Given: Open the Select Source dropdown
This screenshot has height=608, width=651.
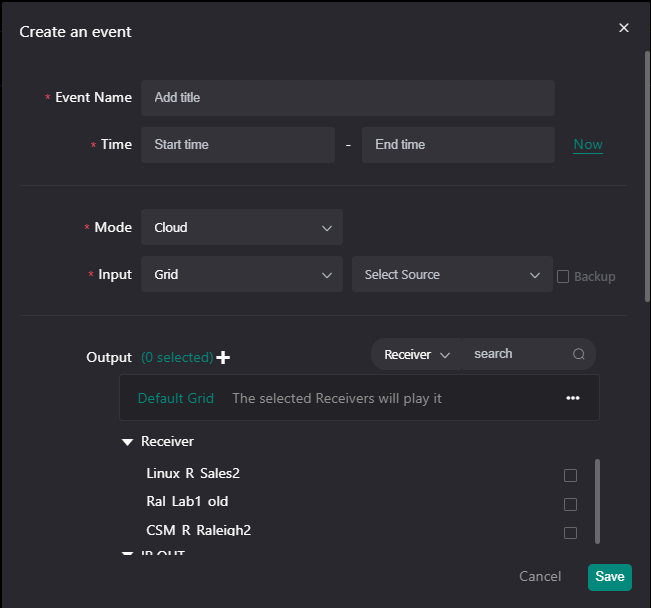Looking at the screenshot, I should click(x=452, y=275).
